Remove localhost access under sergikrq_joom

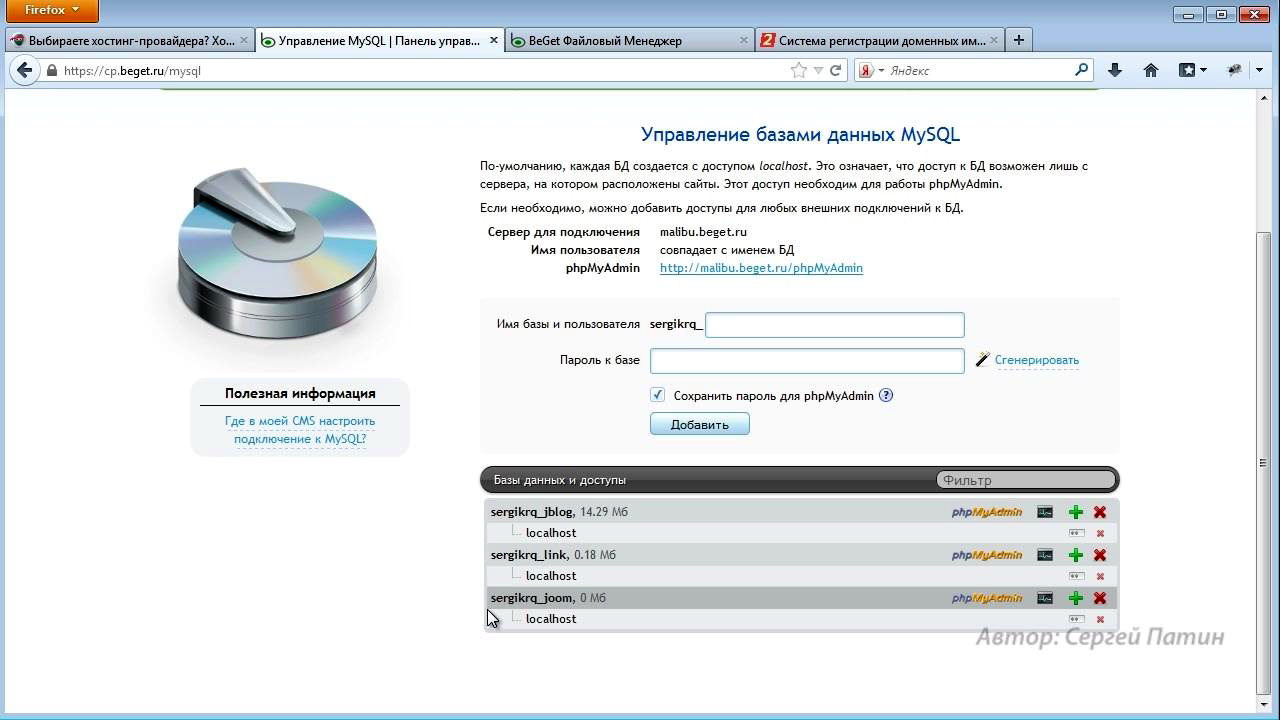click(x=1100, y=620)
